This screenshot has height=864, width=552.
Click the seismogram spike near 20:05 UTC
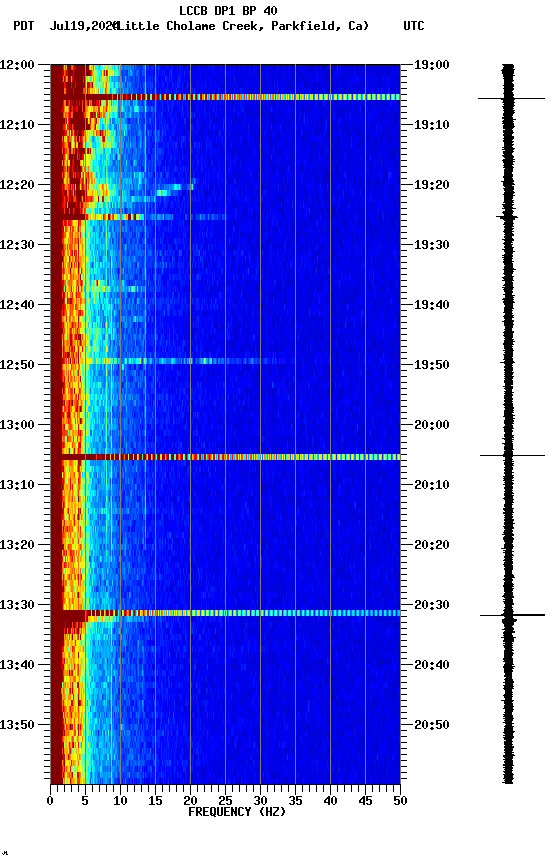click(512, 456)
